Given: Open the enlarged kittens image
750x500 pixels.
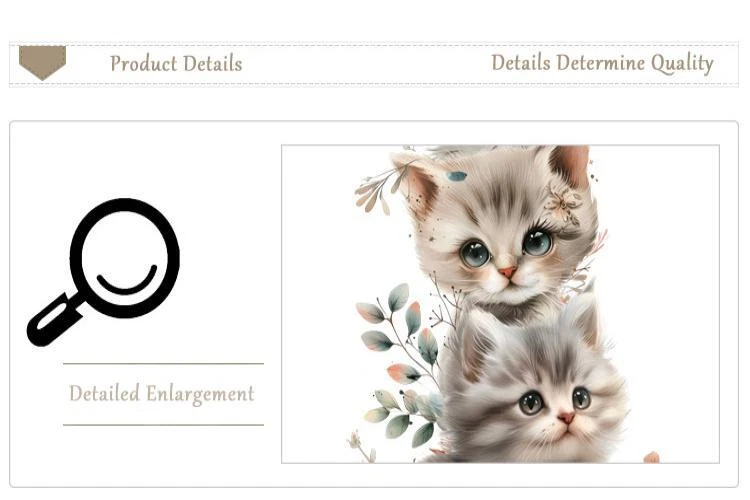Looking at the screenshot, I should coord(500,304).
